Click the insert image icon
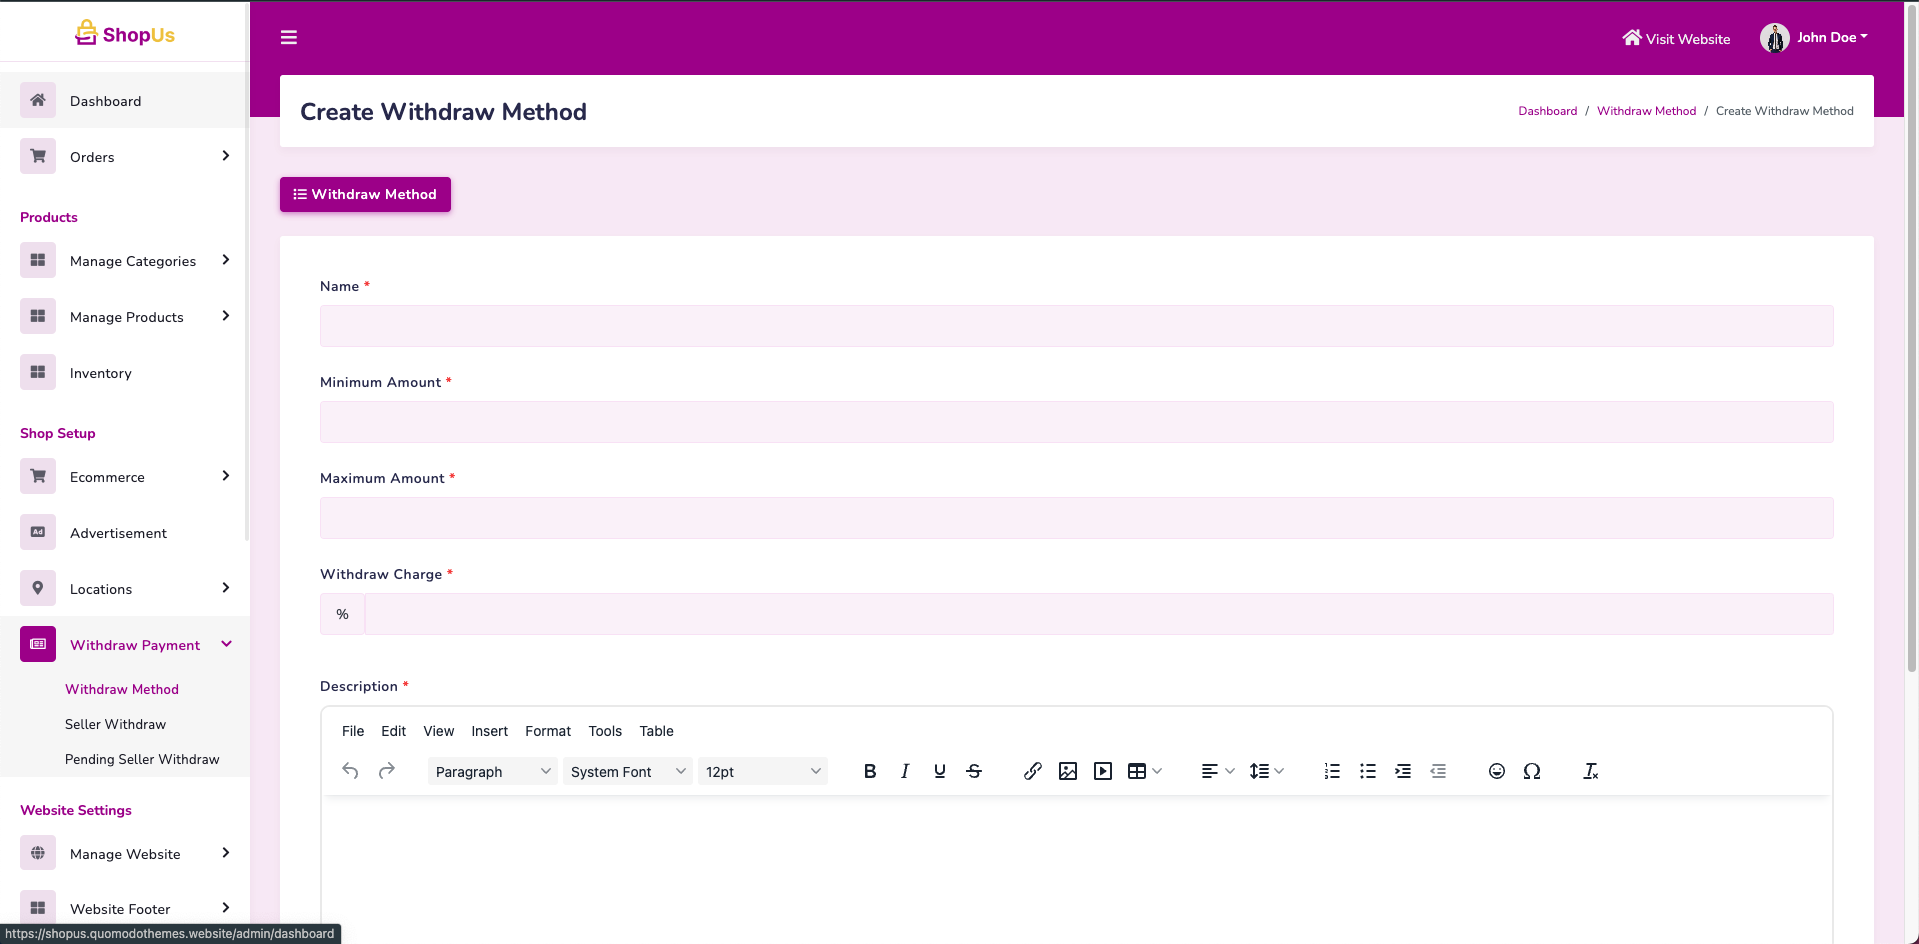1919x944 pixels. (x=1067, y=771)
